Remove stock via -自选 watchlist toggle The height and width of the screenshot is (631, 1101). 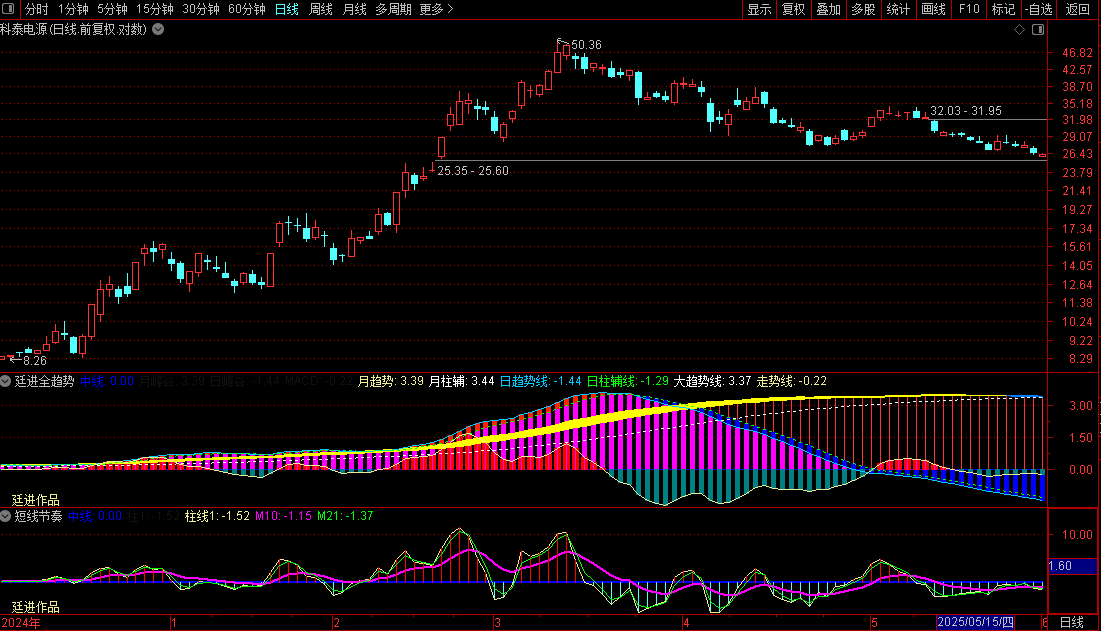point(1039,9)
